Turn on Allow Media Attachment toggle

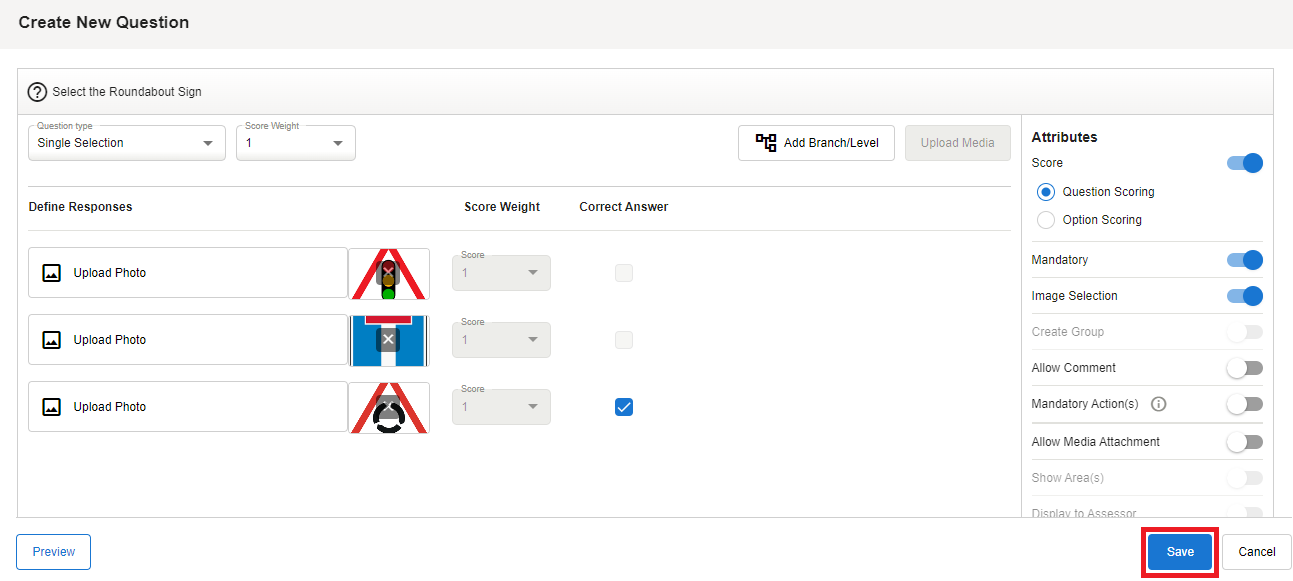click(1245, 442)
